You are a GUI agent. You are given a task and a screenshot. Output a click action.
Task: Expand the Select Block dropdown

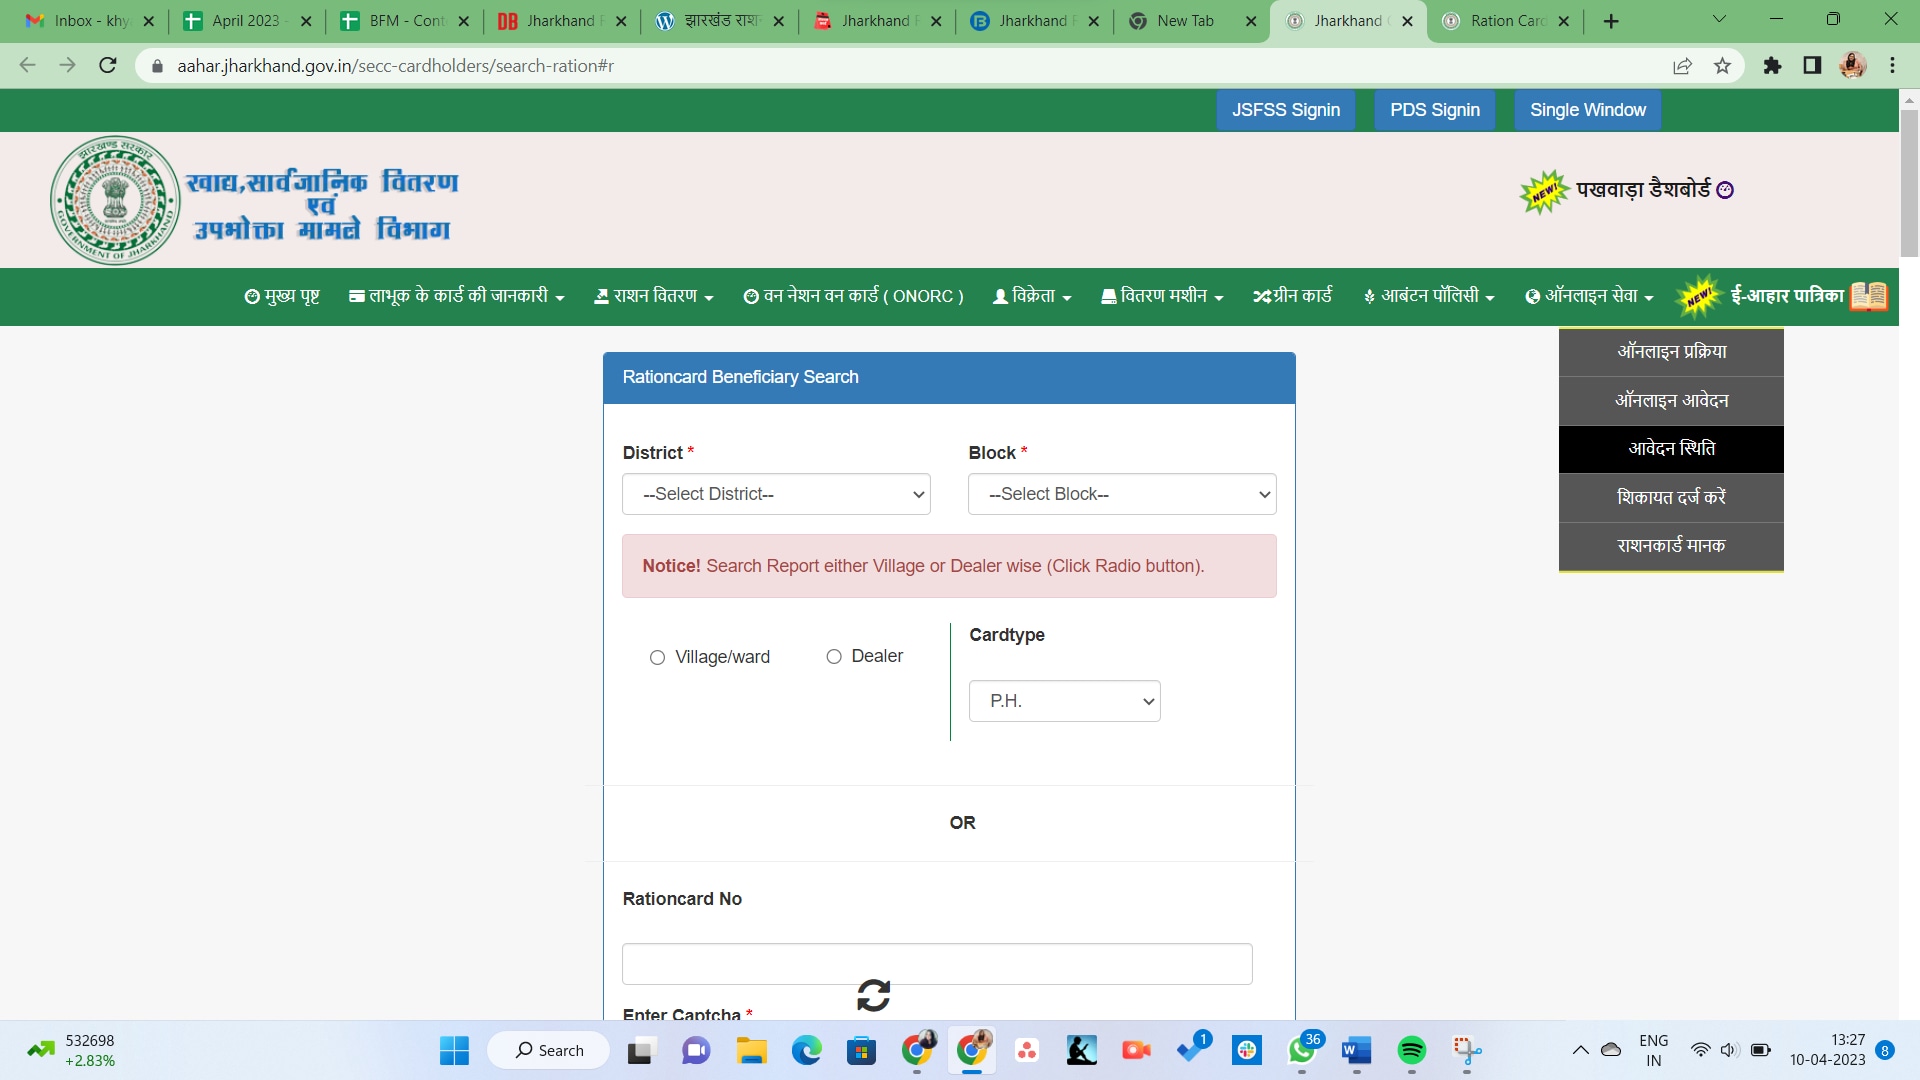coord(1122,494)
